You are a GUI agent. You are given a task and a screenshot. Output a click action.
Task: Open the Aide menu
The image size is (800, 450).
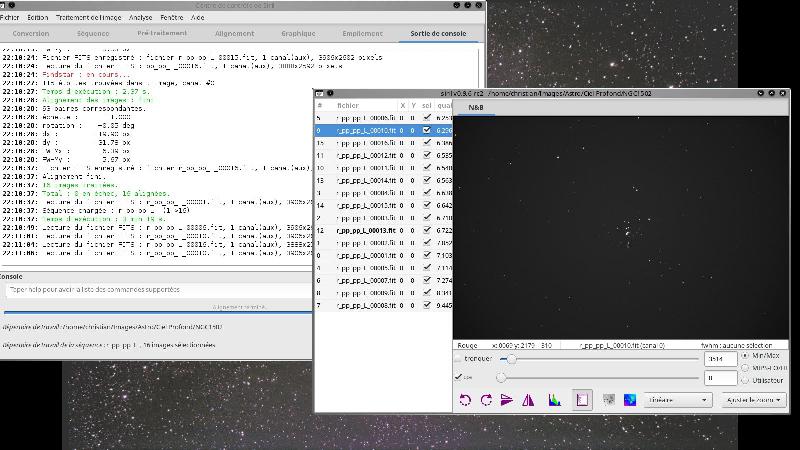click(x=197, y=17)
